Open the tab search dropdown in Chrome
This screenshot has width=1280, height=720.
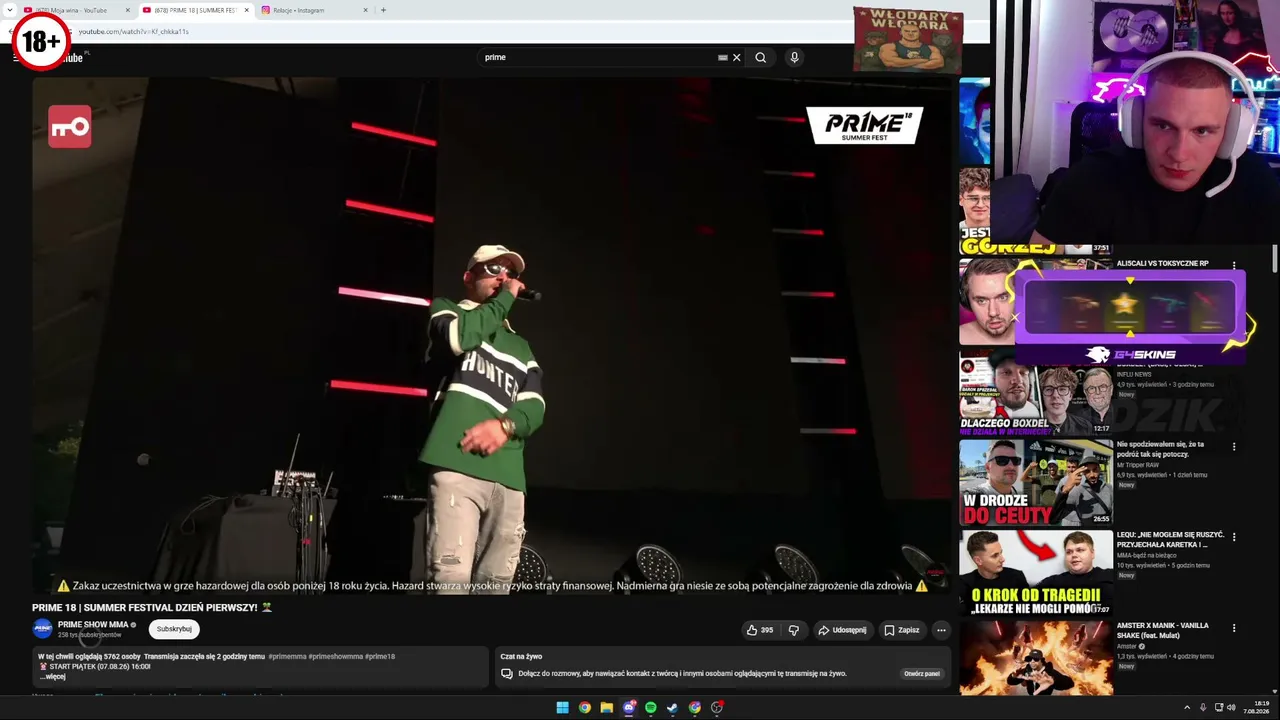tap(12, 10)
